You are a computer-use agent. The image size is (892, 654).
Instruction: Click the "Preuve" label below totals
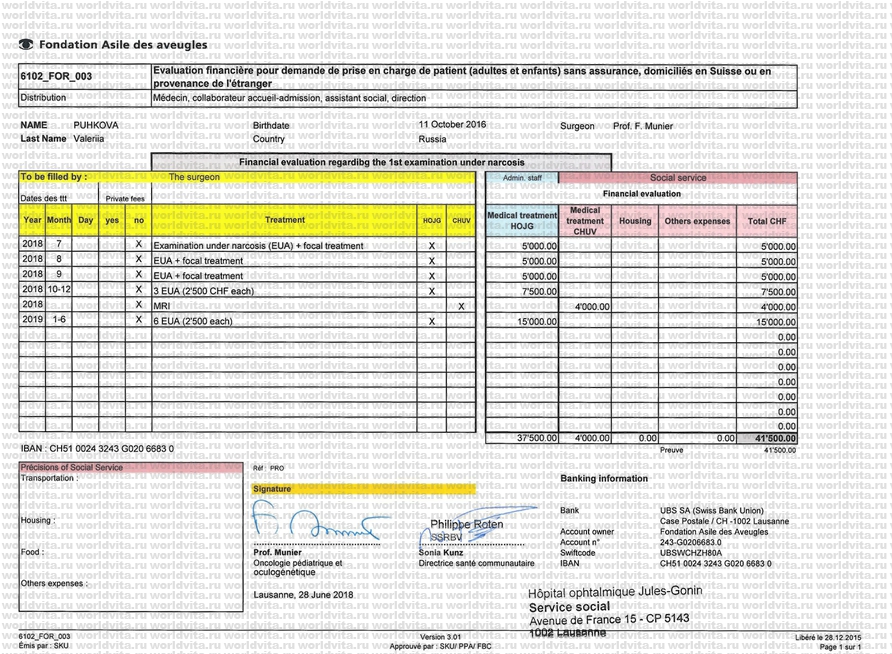672,450
